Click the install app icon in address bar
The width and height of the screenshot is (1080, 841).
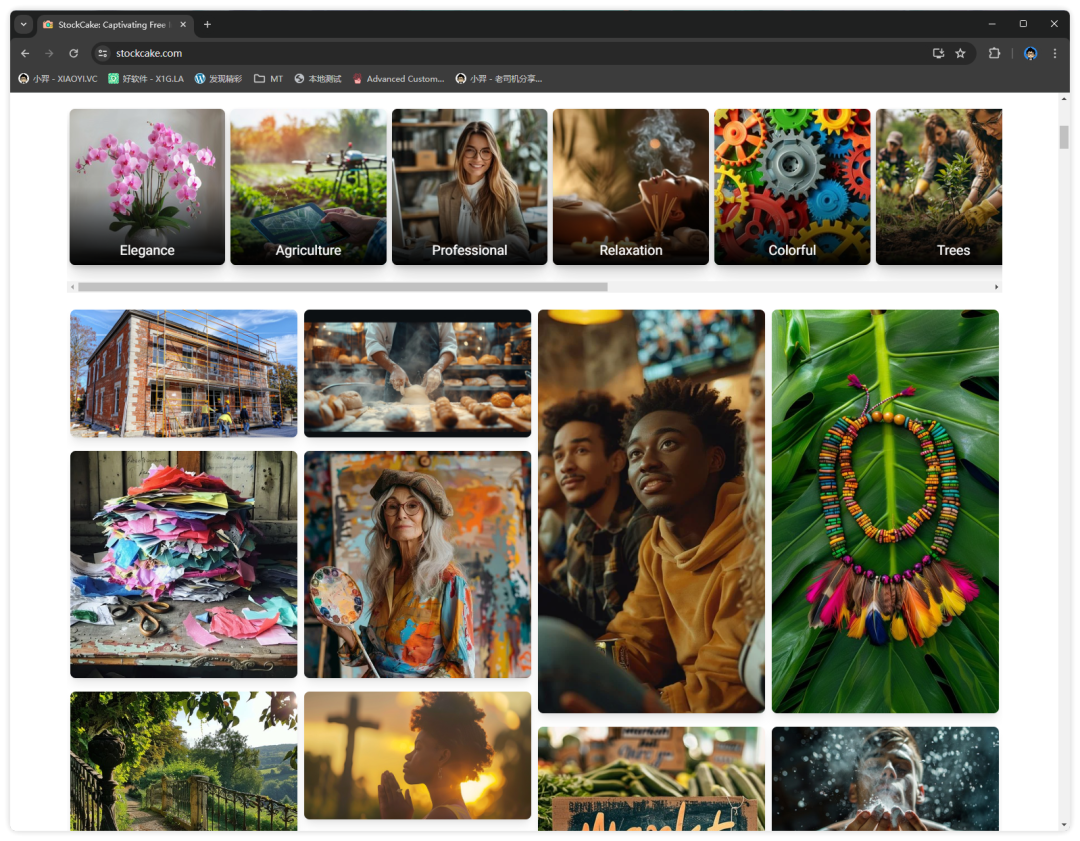click(938, 53)
